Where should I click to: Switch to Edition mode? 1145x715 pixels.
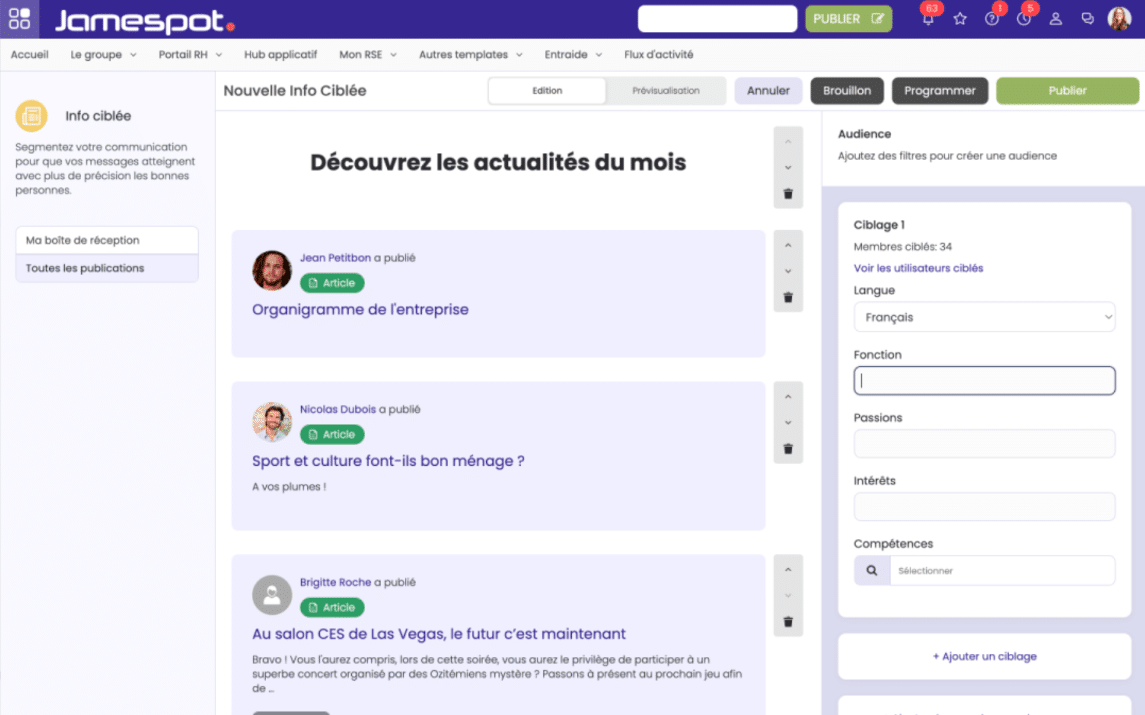coord(547,91)
